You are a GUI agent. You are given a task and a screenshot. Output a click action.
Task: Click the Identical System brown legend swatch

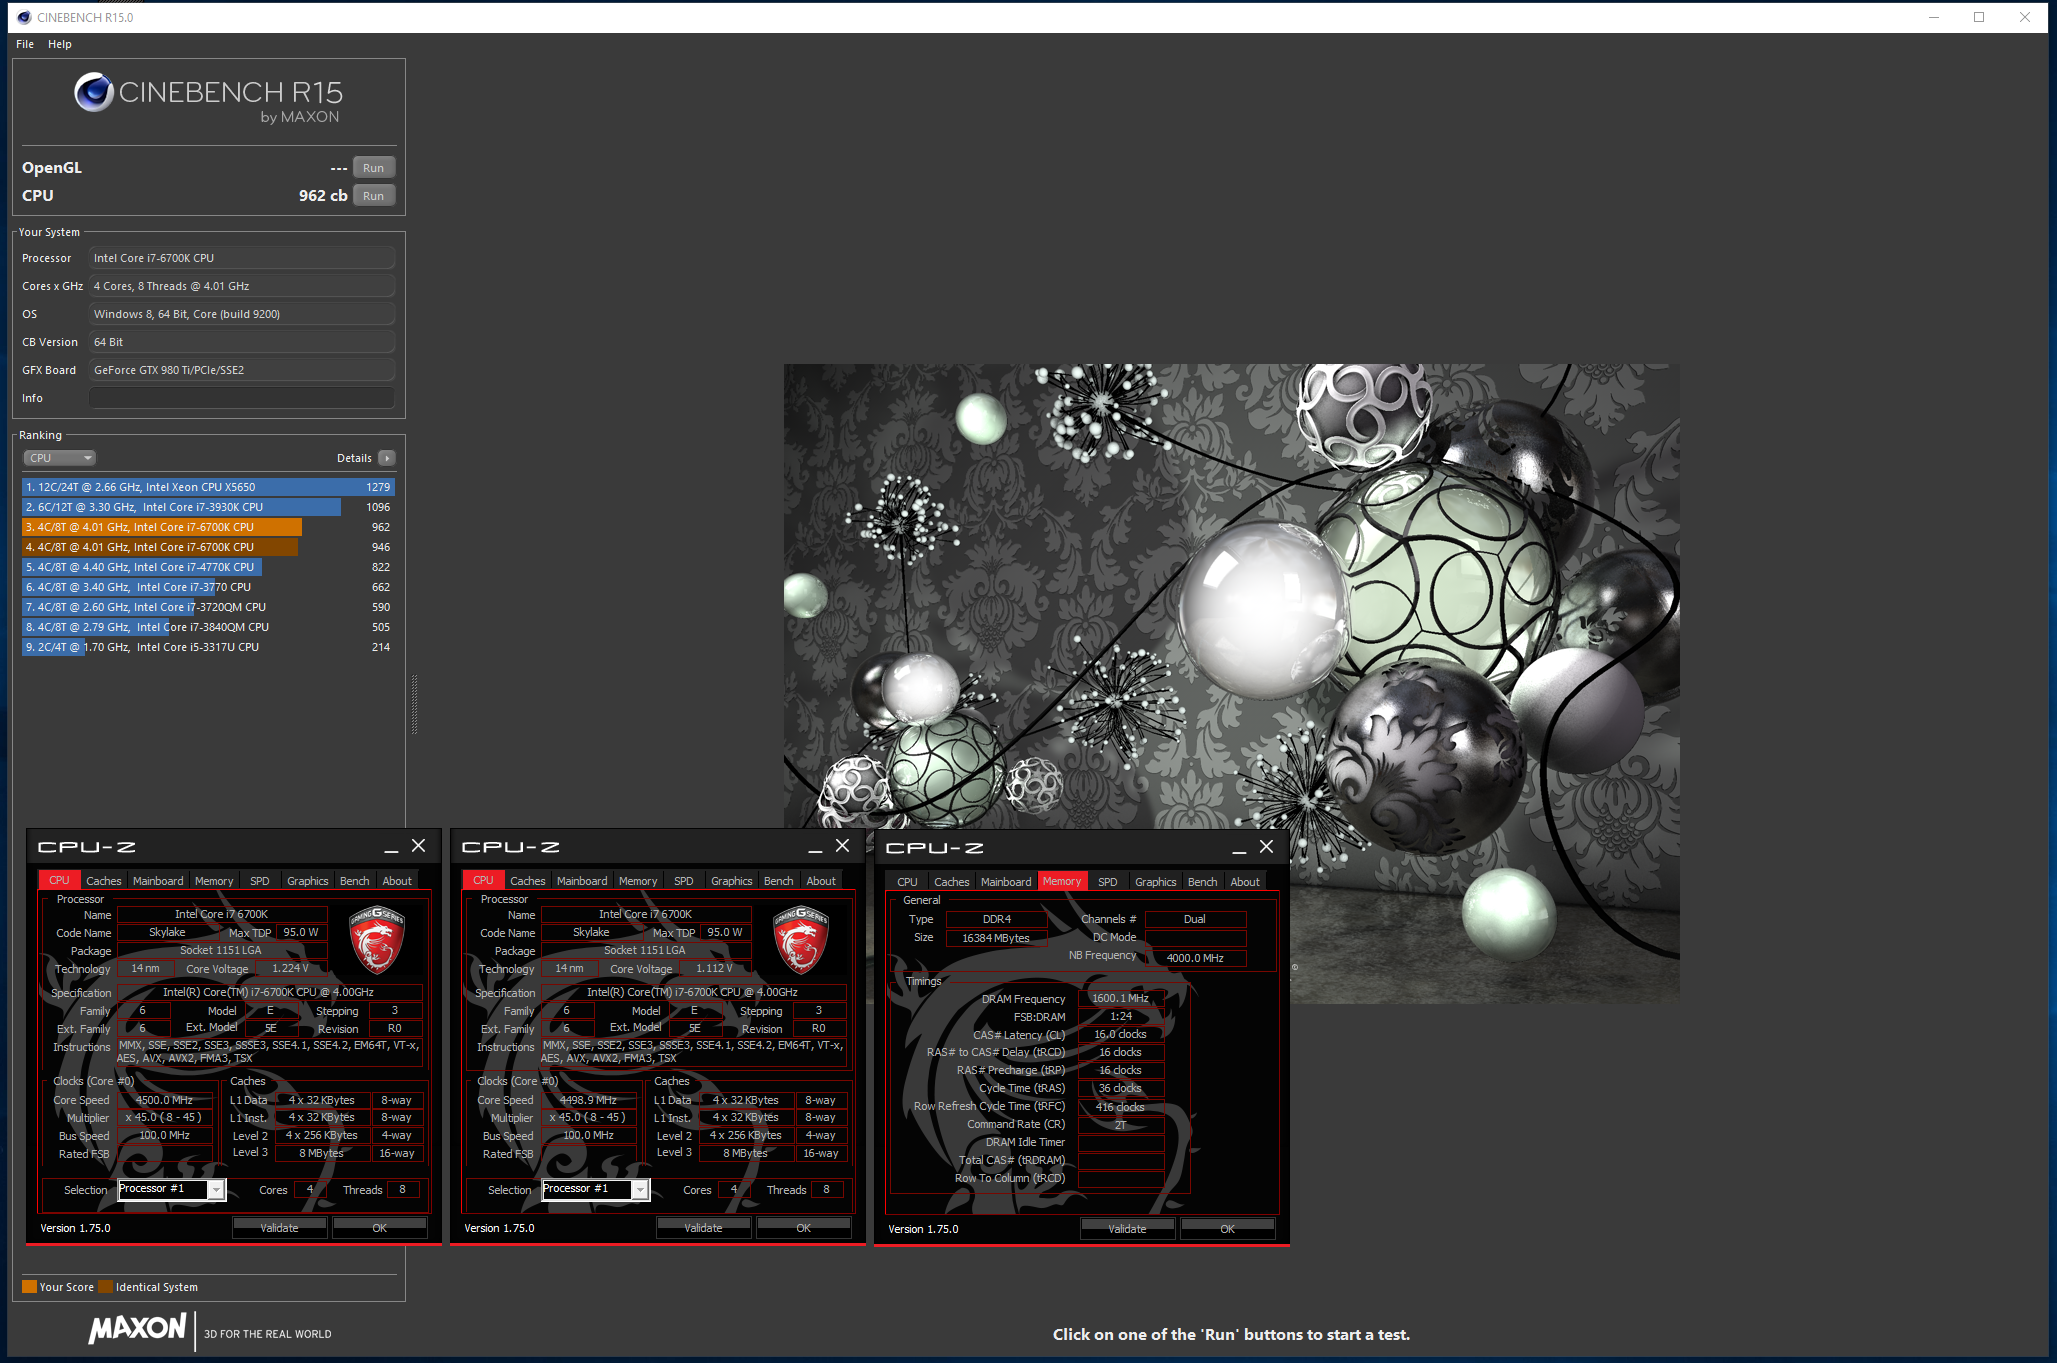105,1287
